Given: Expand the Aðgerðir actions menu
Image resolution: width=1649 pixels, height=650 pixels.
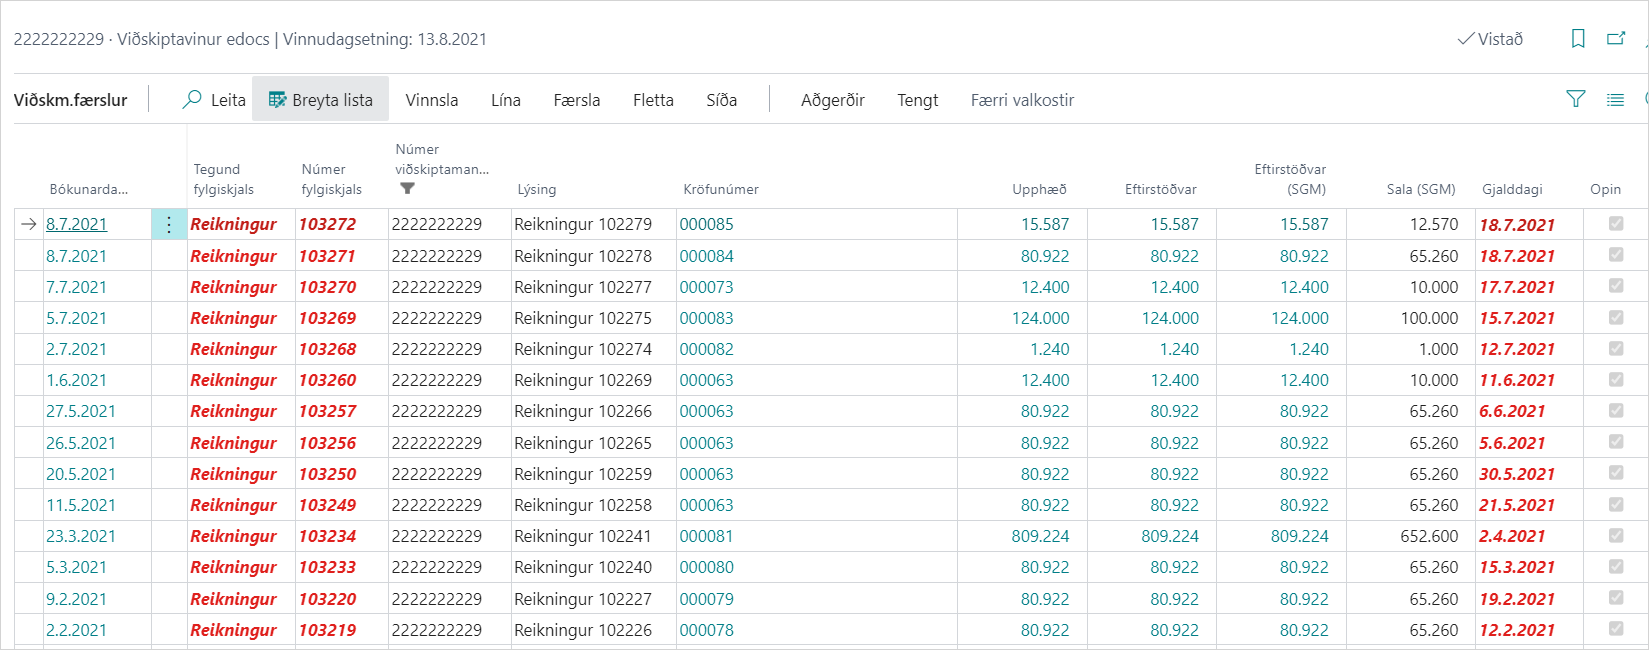Looking at the screenshot, I should point(832,100).
